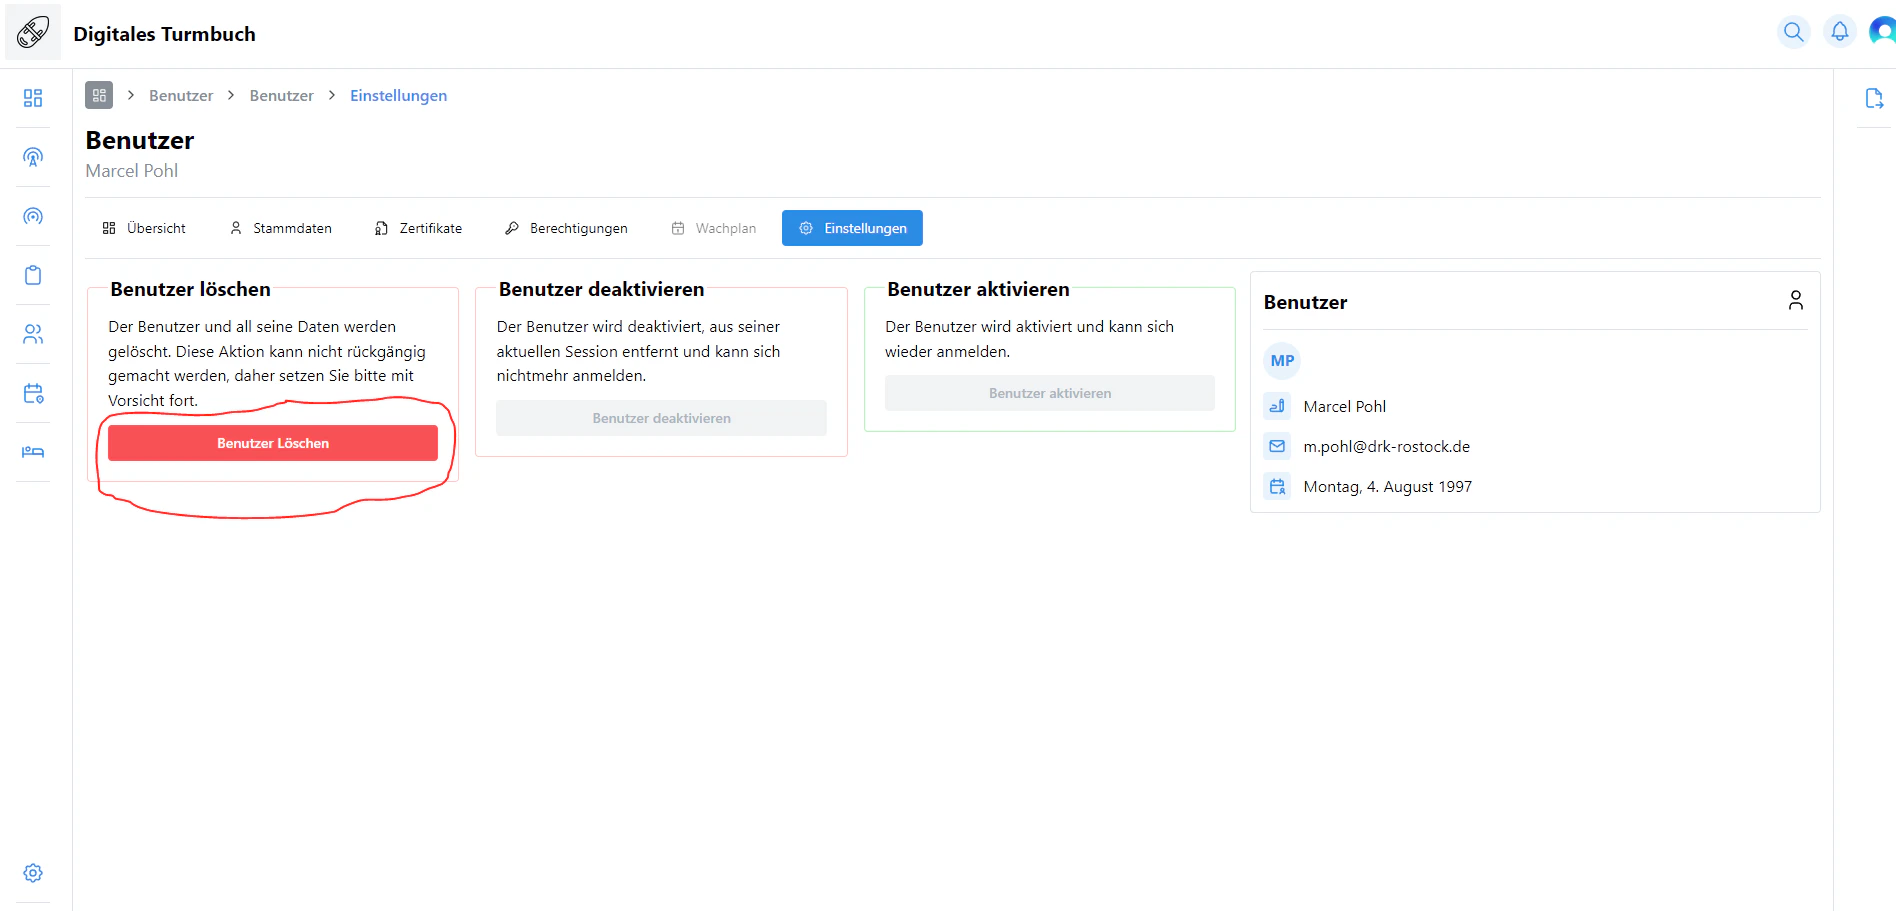Open the user profile avatar

(1883, 32)
